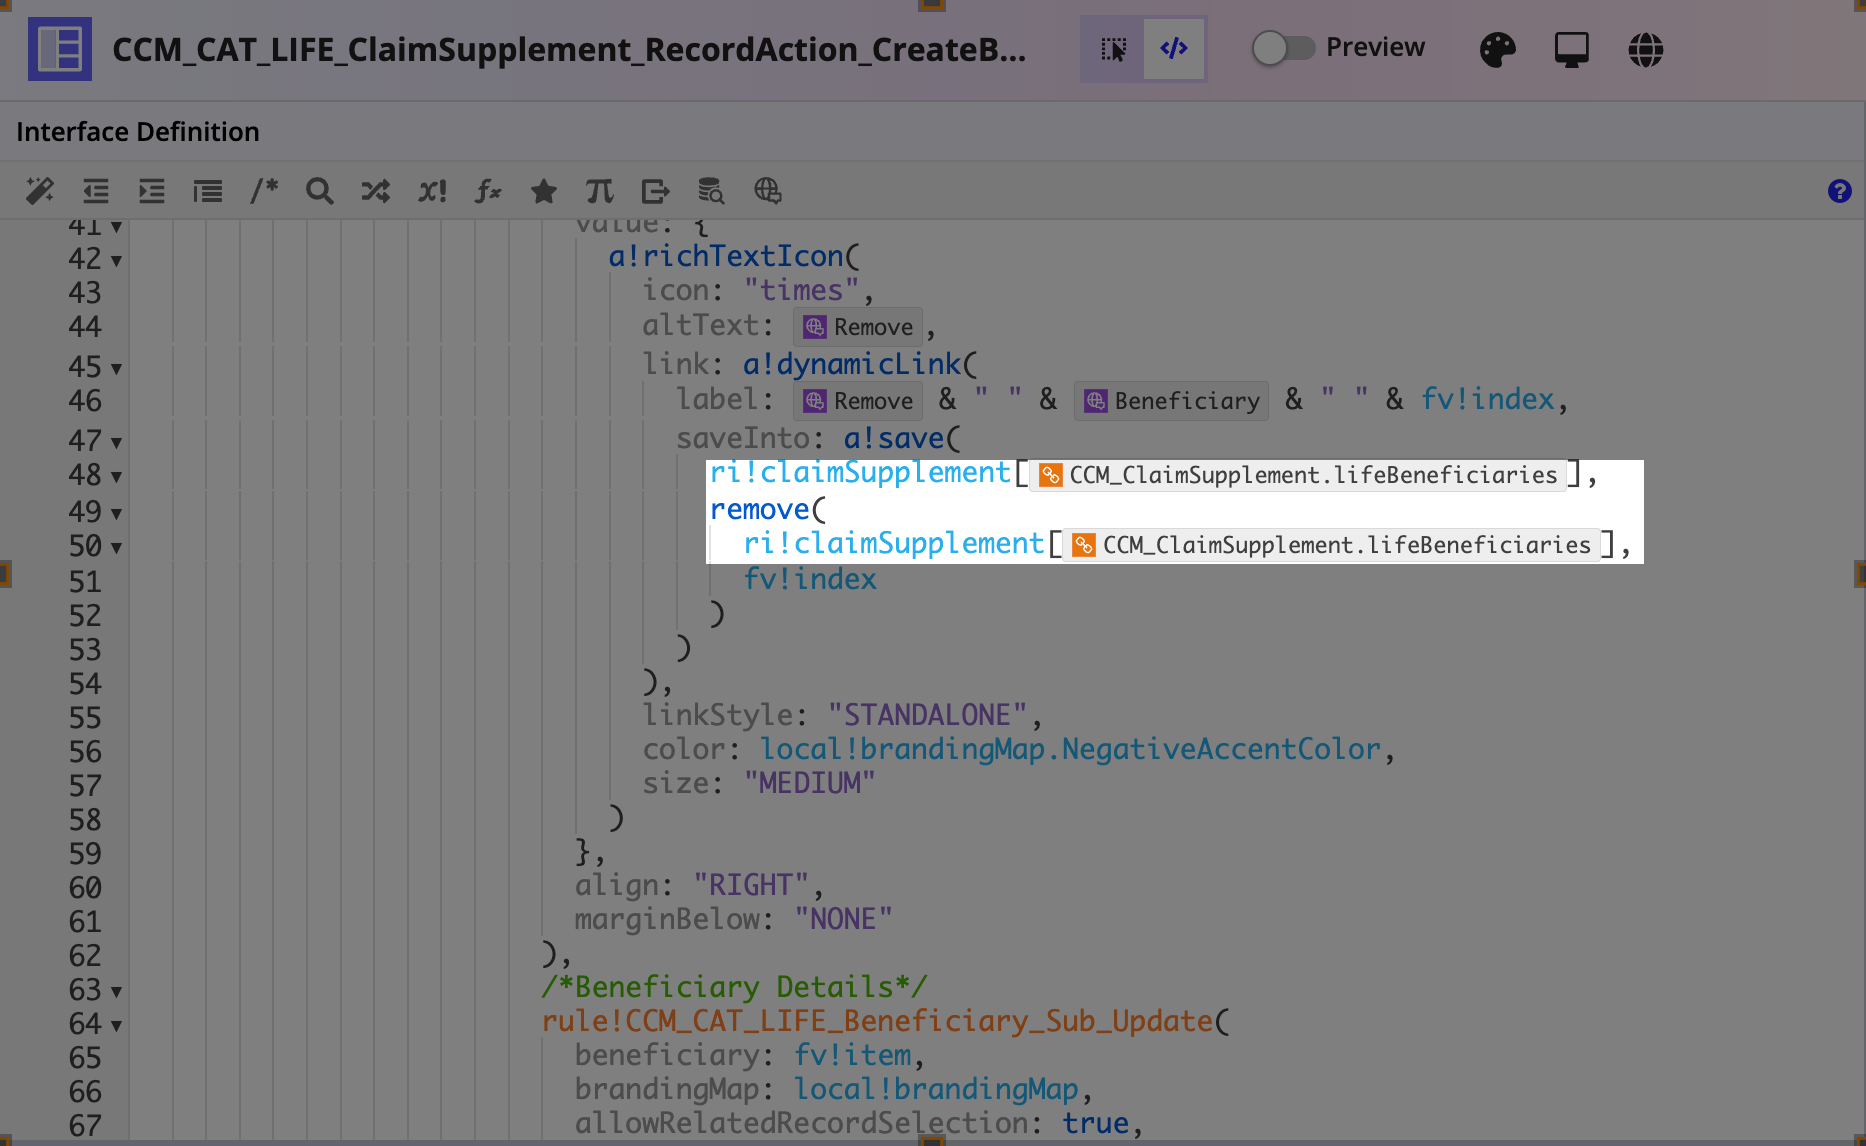1866x1146 pixels.
Task: Click the export arrow toolbar icon
Action: (656, 191)
